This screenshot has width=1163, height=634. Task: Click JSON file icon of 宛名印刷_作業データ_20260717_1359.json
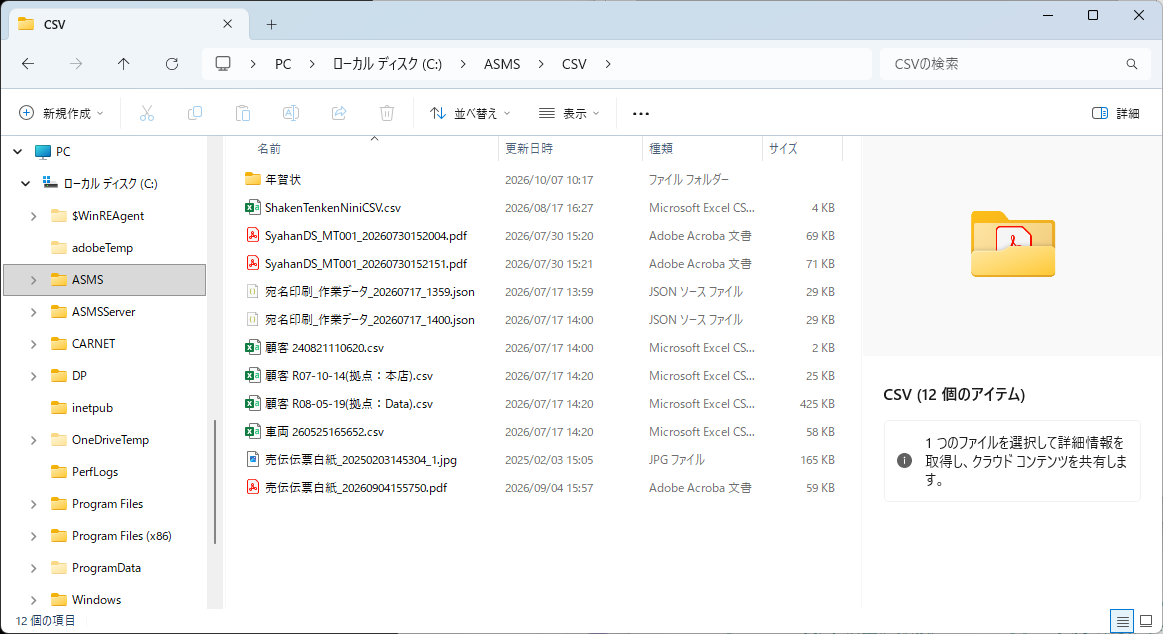[252, 291]
